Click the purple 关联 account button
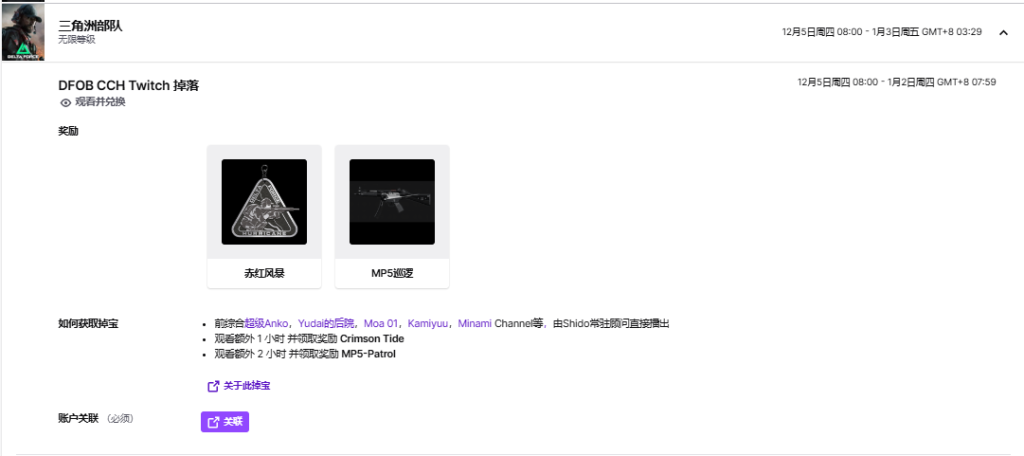The height and width of the screenshot is (456, 1024). coord(225,422)
